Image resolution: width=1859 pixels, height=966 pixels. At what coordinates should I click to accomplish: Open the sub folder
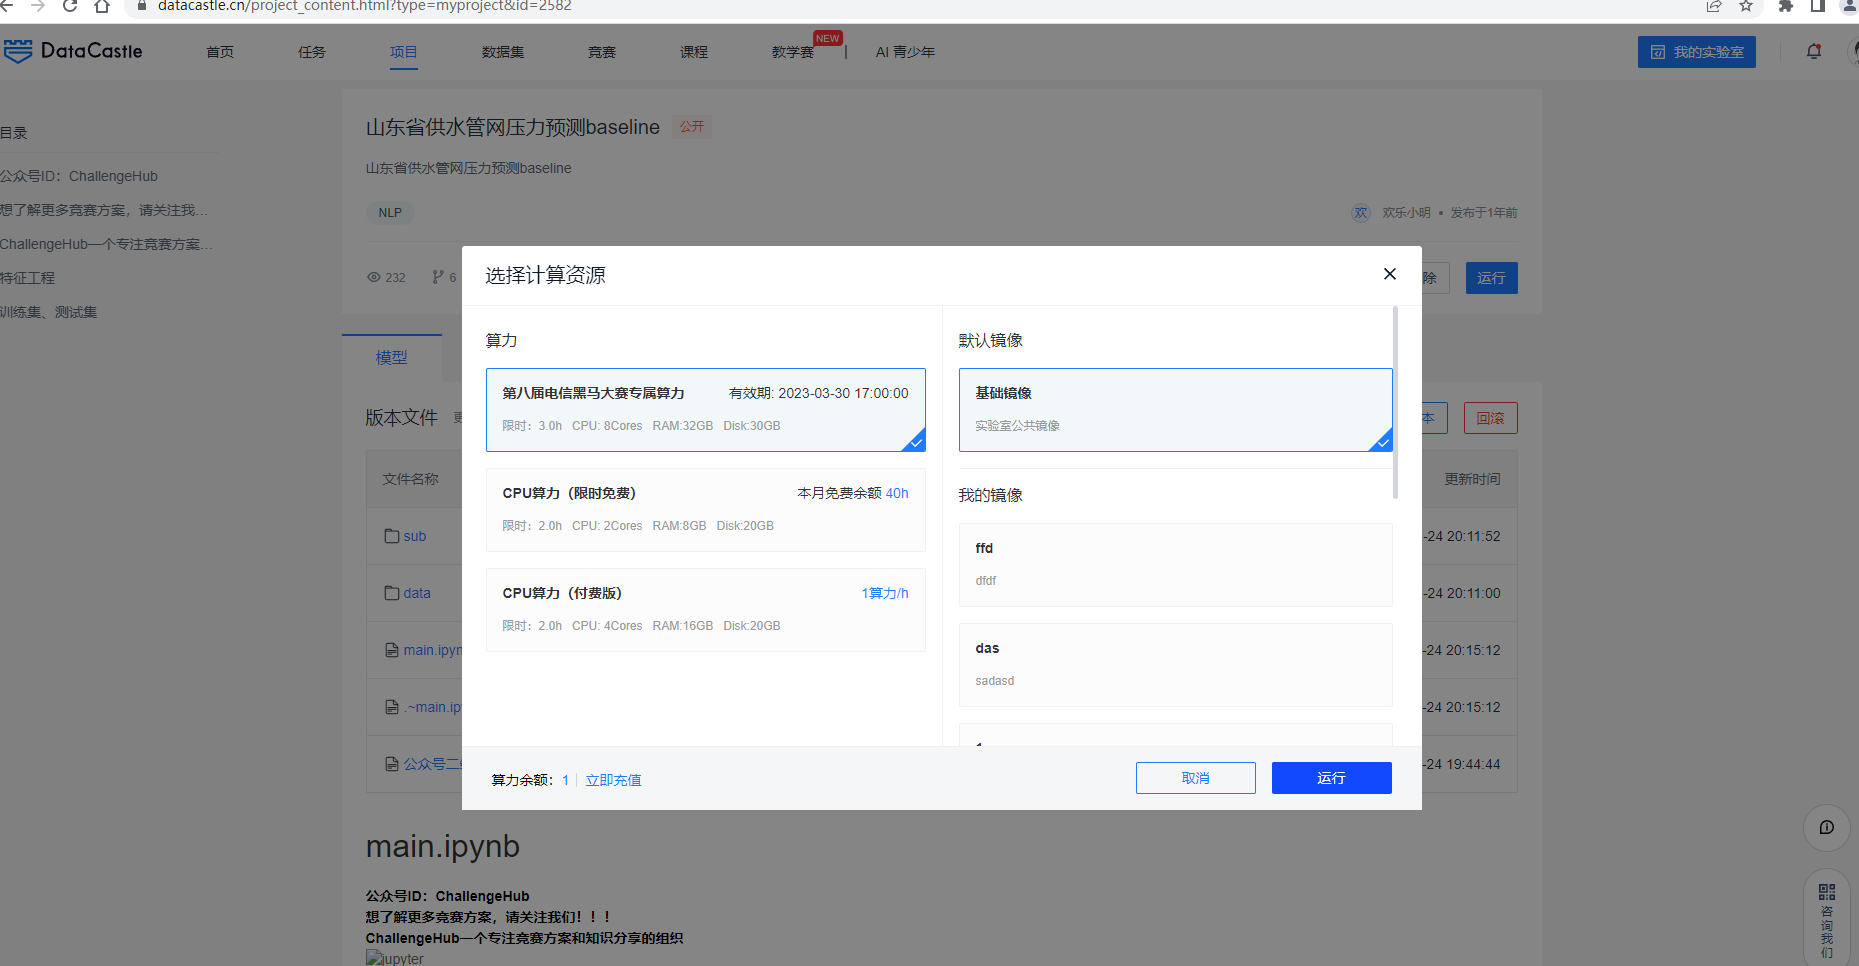pyautogui.click(x=415, y=537)
